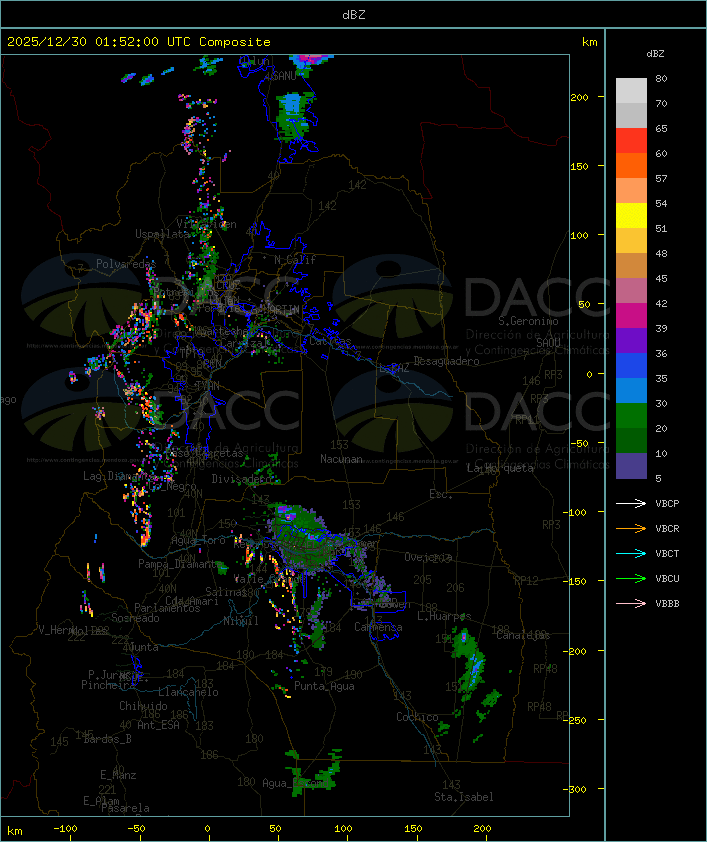This screenshot has width=707, height=842.
Task: Click the green VBCU arrow in legend
Action: (x=631, y=578)
